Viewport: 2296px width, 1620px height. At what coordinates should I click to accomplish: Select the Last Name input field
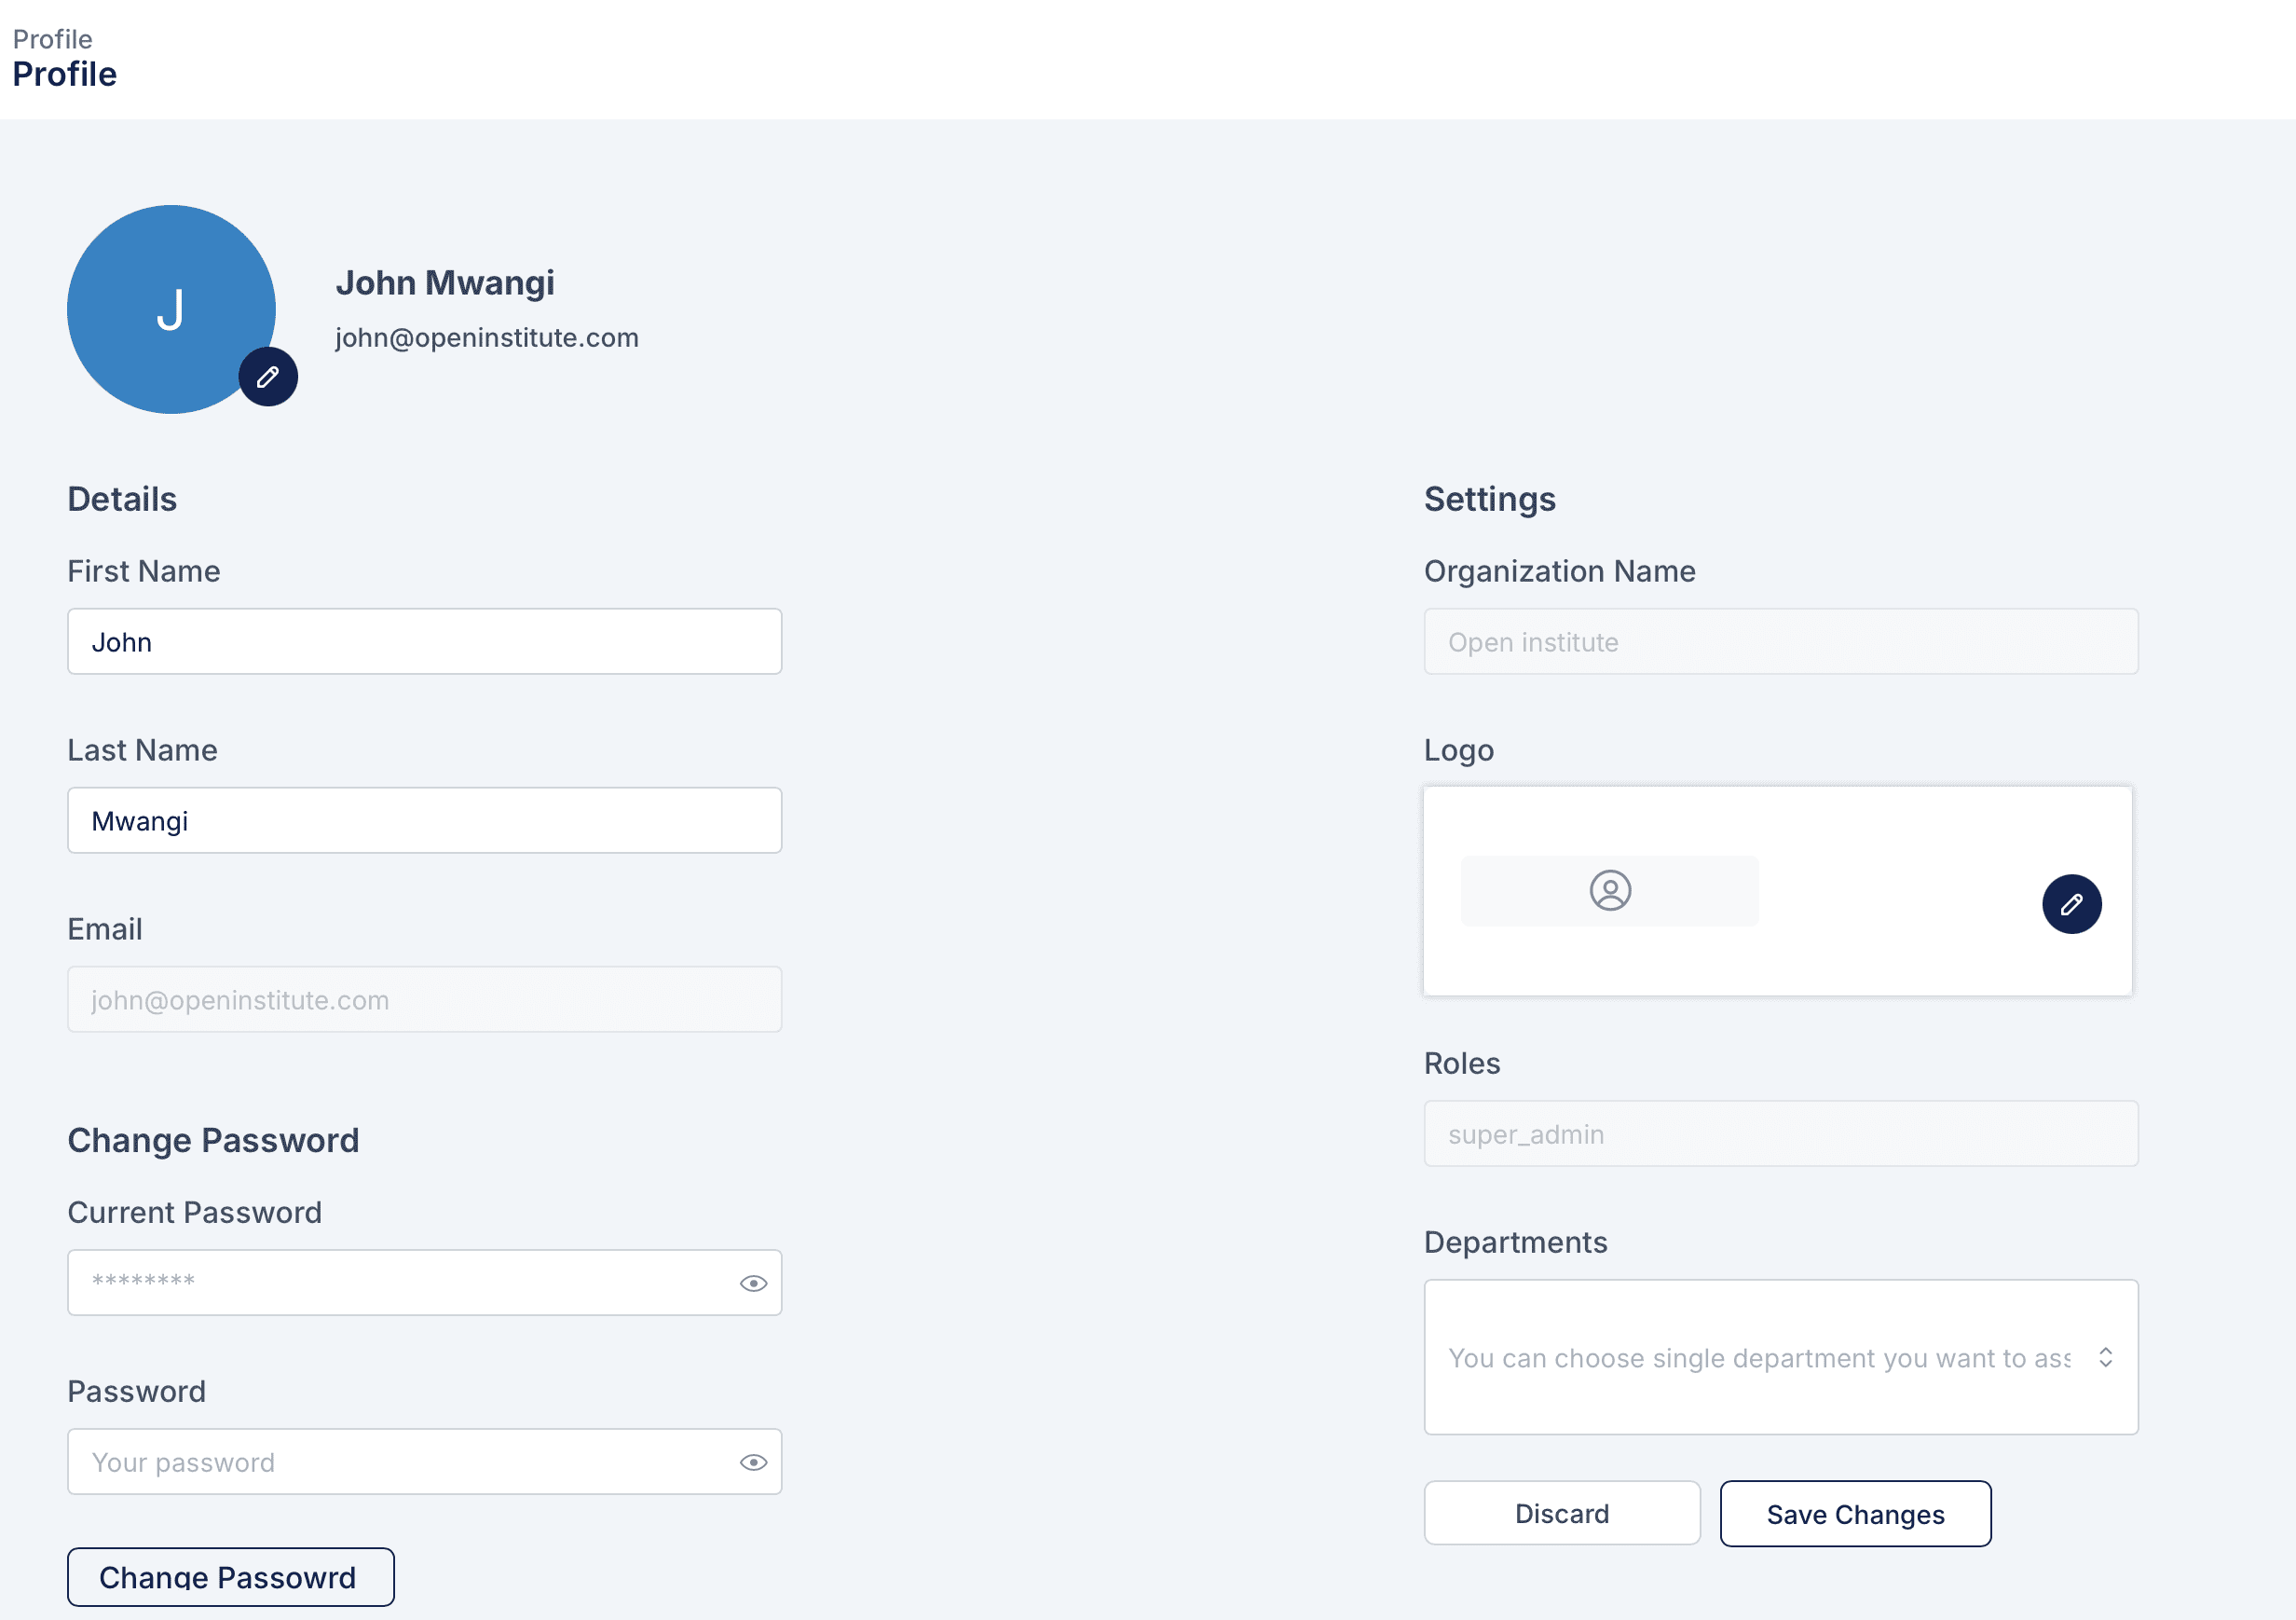pyautogui.click(x=424, y=818)
